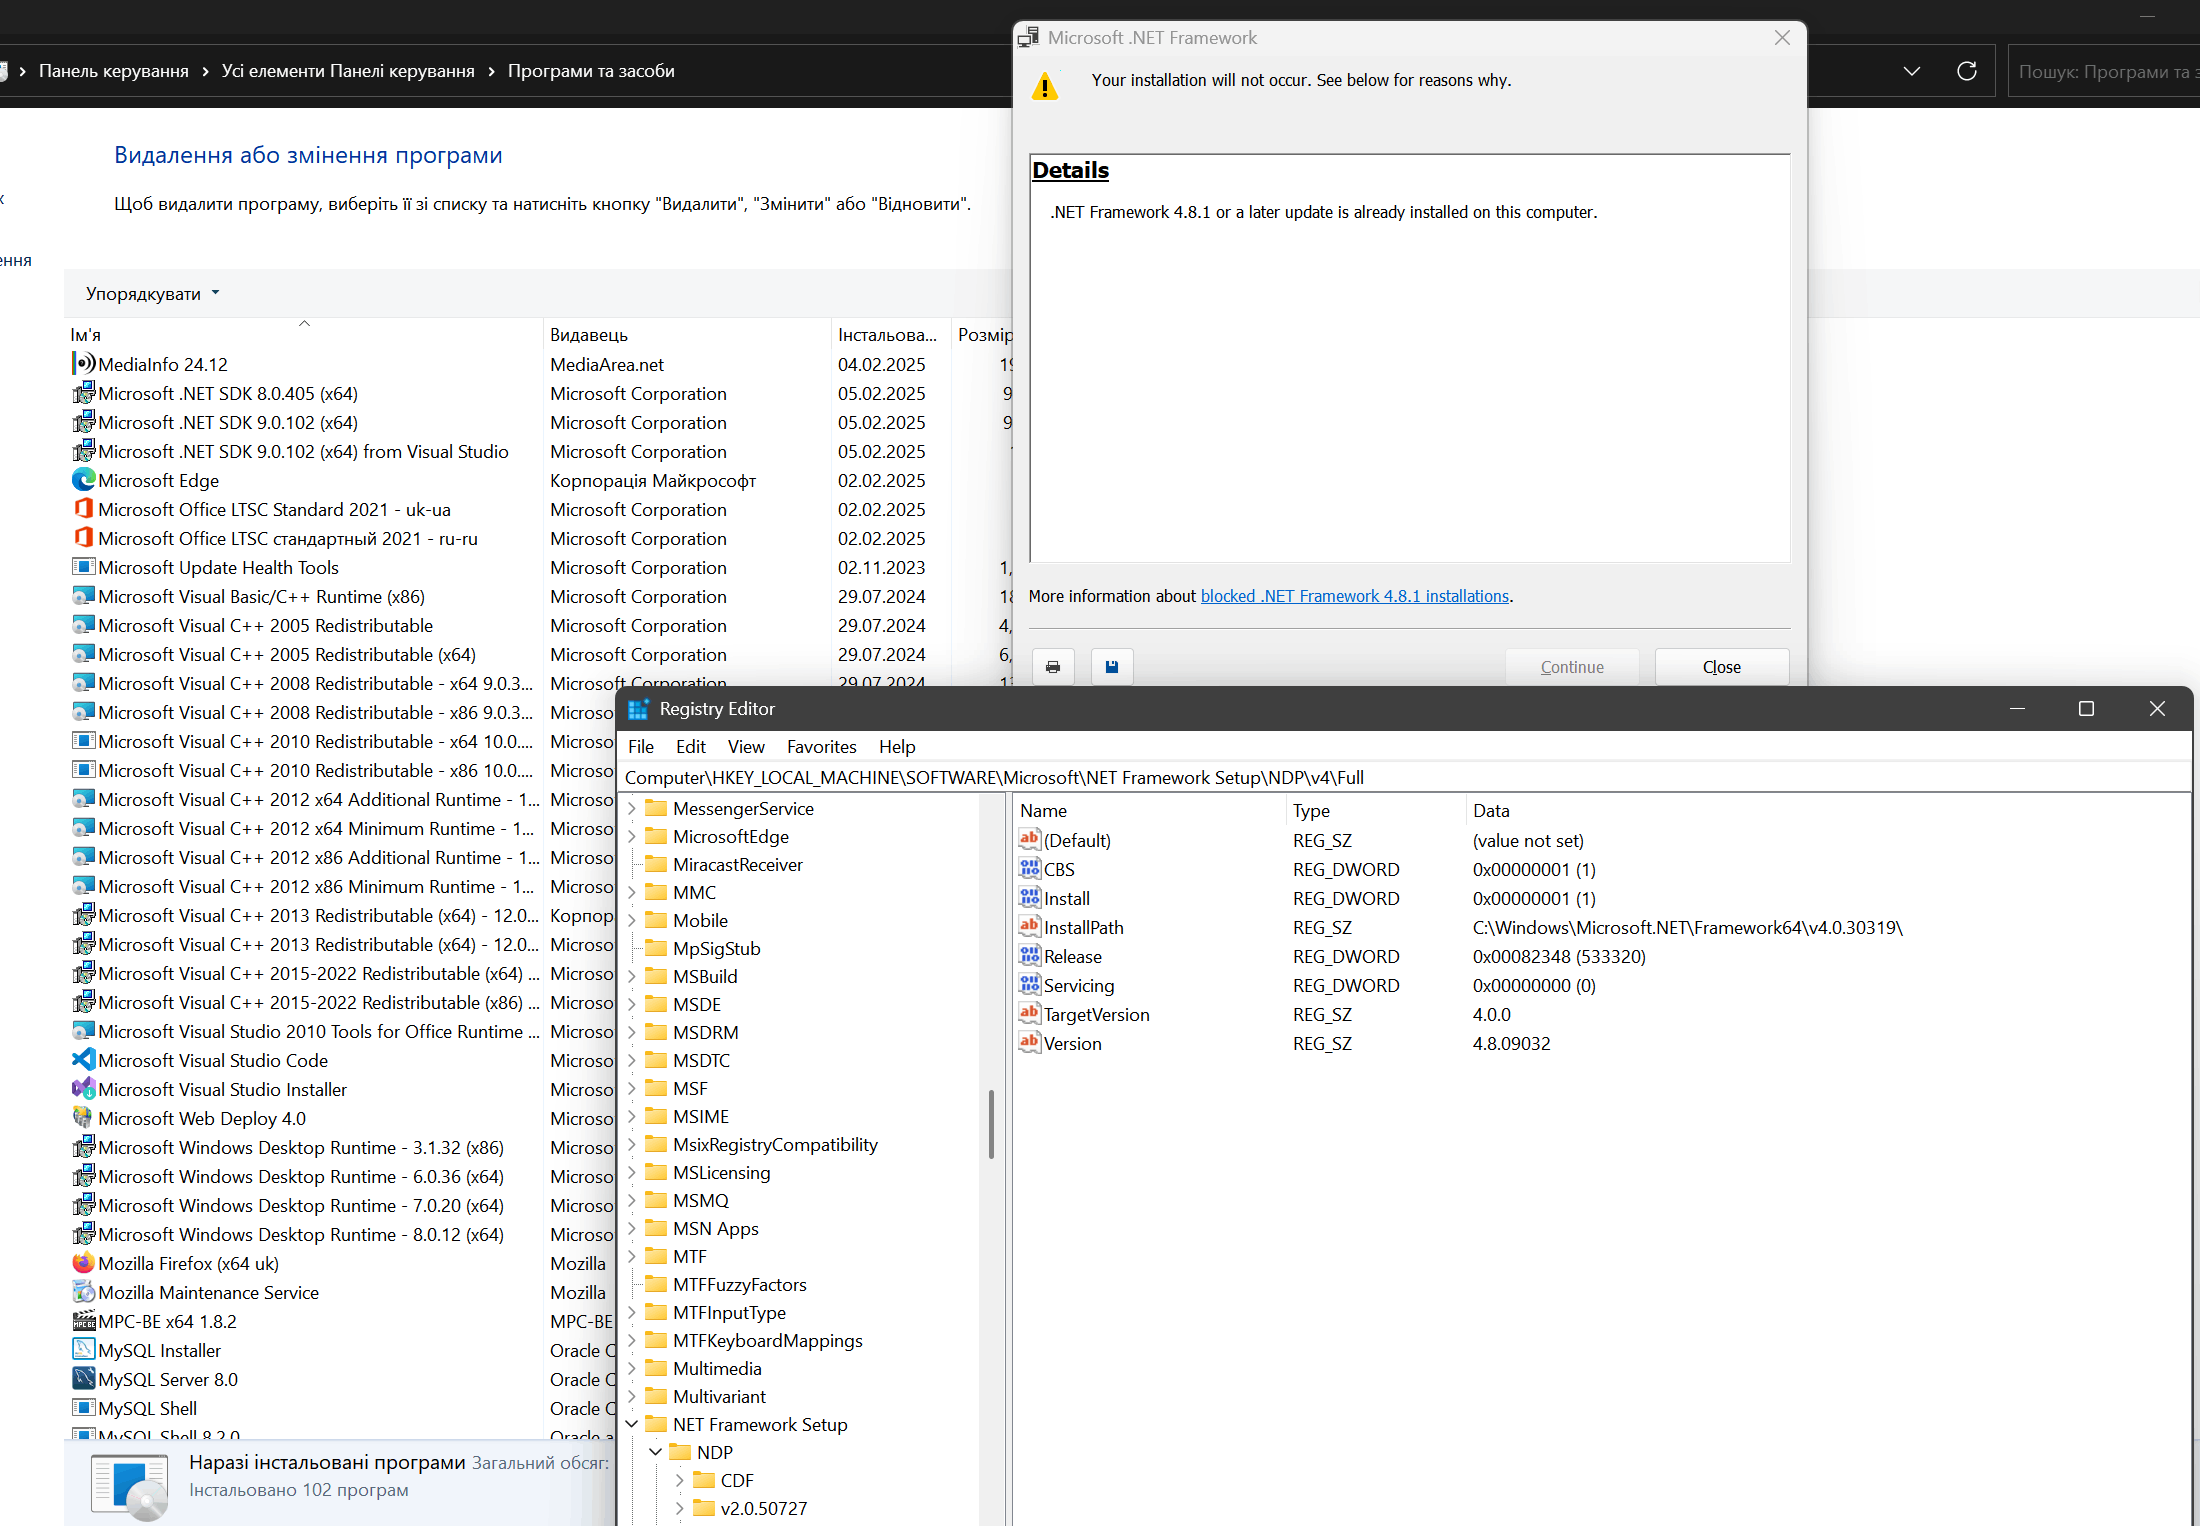Click the save (floppy disk) icon in .NET dialog
This screenshot has height=1526, width=2200.
1111,667
